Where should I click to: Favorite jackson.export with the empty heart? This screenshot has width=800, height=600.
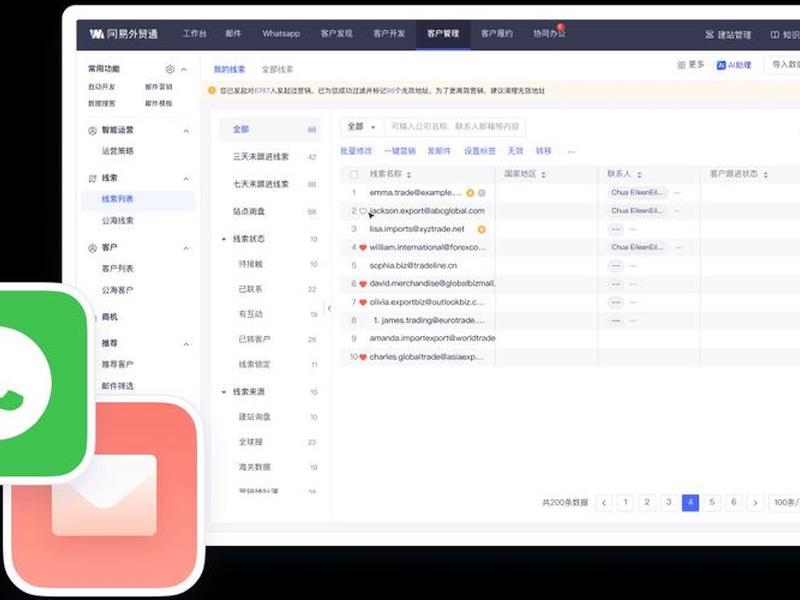point(363,211)
